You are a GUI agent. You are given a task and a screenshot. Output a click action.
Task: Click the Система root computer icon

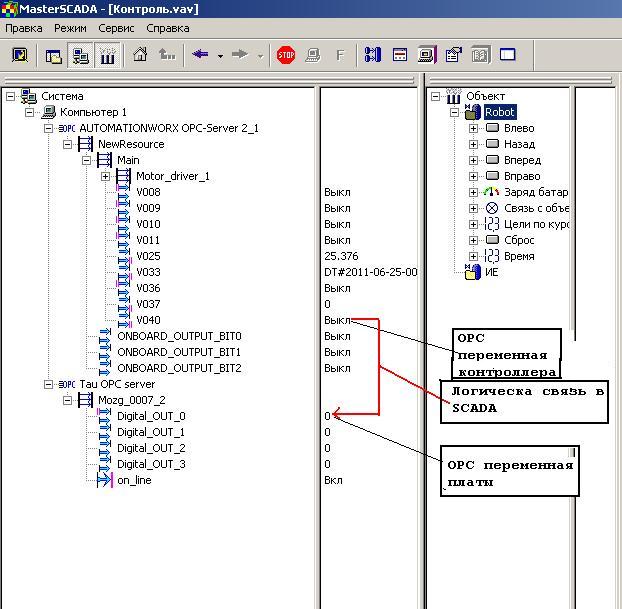pyautogui.click(x=29, y=97)
